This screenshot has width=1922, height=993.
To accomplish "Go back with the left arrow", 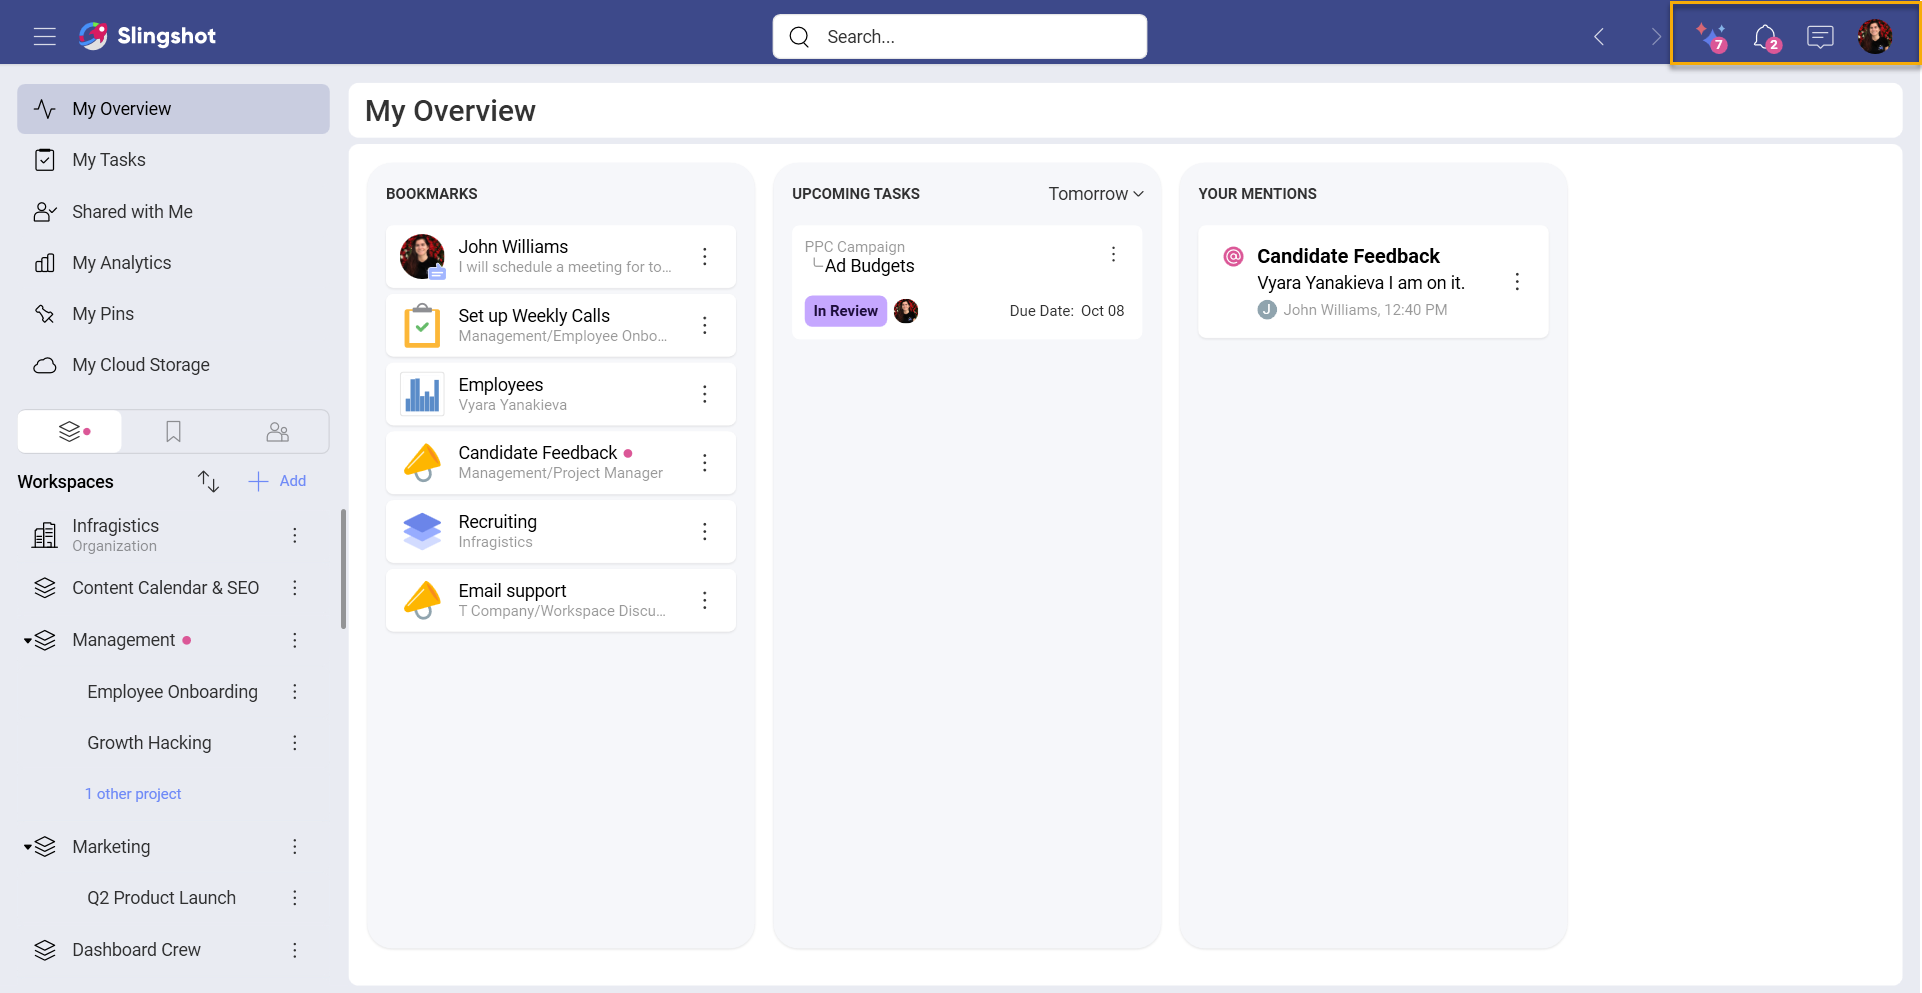I will [x=1599, y=37].
